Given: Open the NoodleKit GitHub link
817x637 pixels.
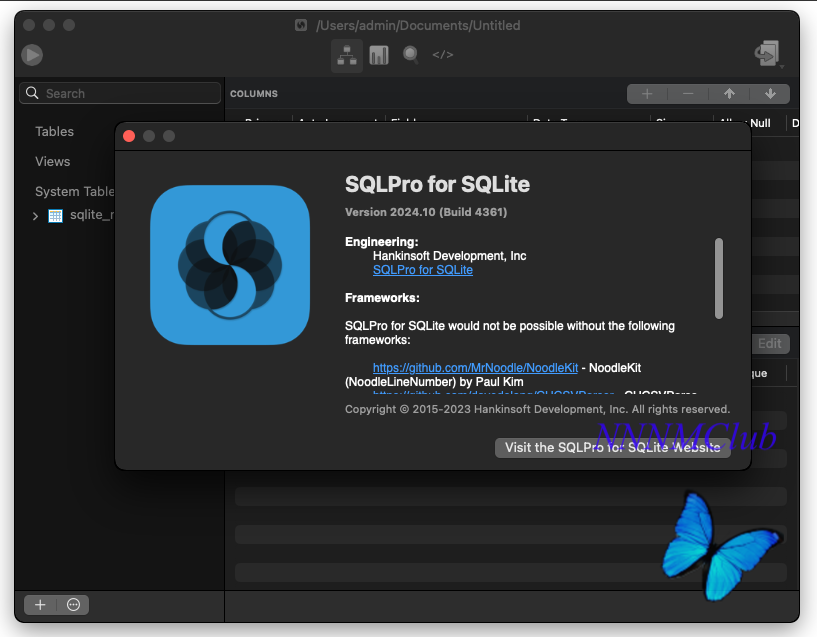Looking at the screenshot, I should point(475,368).
